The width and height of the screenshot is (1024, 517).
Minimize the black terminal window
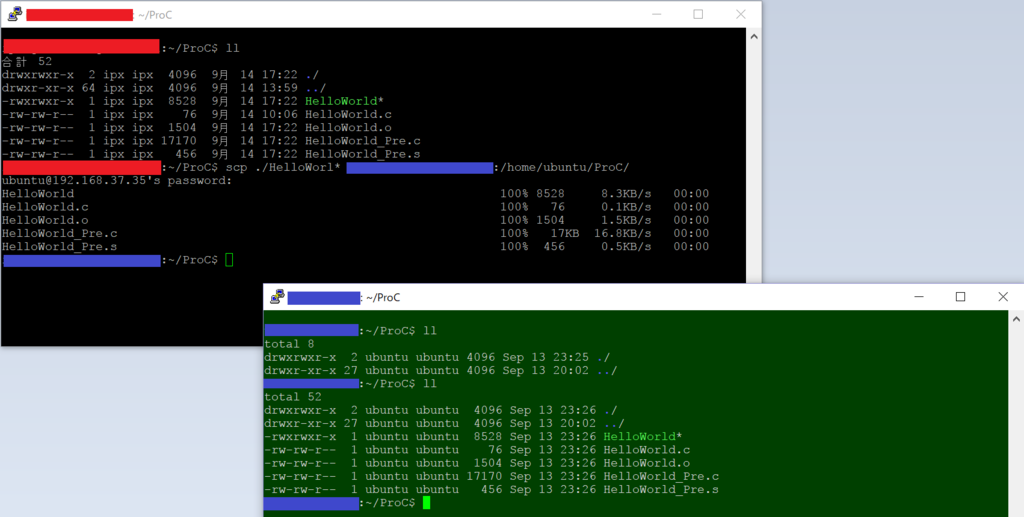click(655, 14)
